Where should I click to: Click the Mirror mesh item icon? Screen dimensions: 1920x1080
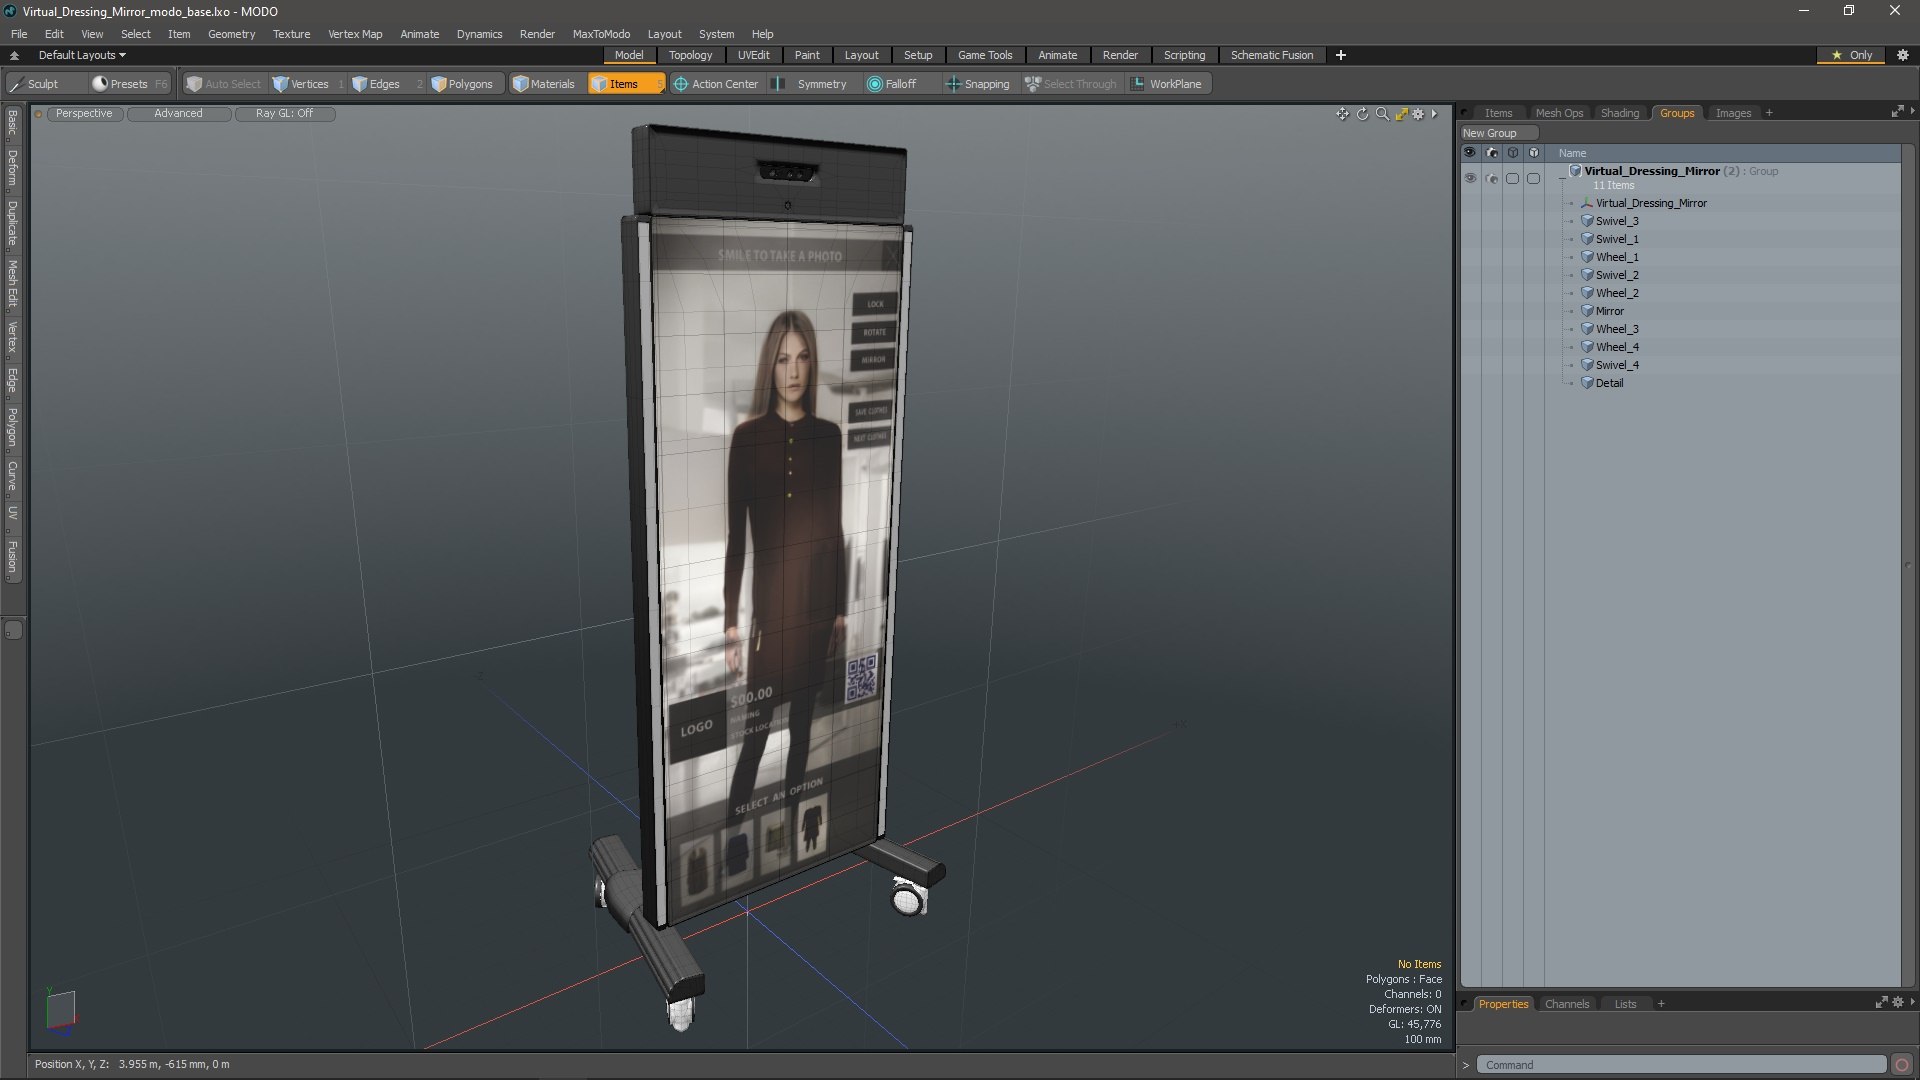click(x=1587, y=311)
